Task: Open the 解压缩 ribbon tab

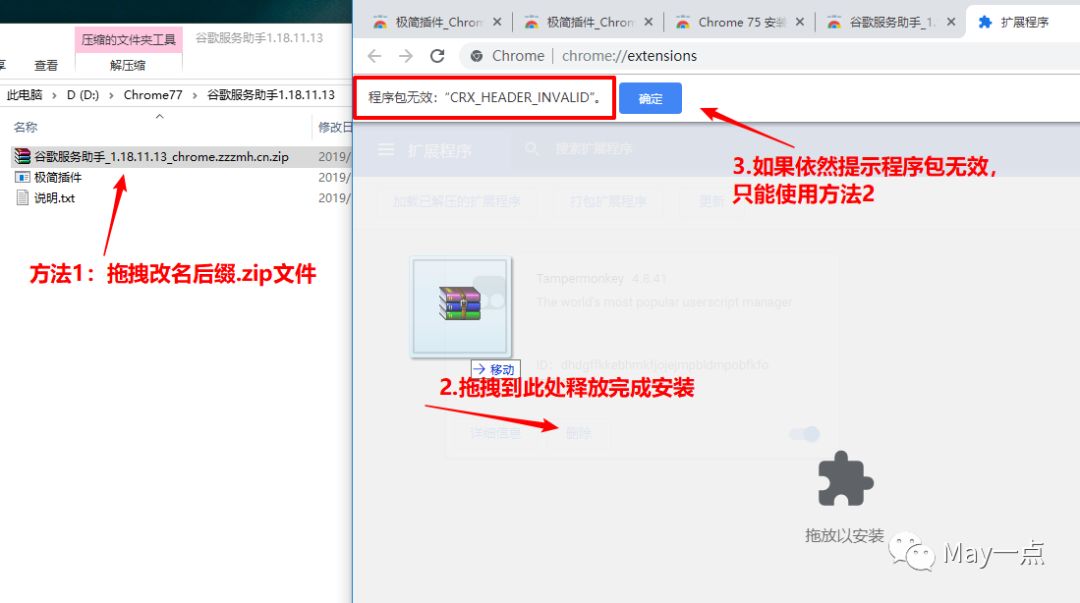Action: click(128, 65)
